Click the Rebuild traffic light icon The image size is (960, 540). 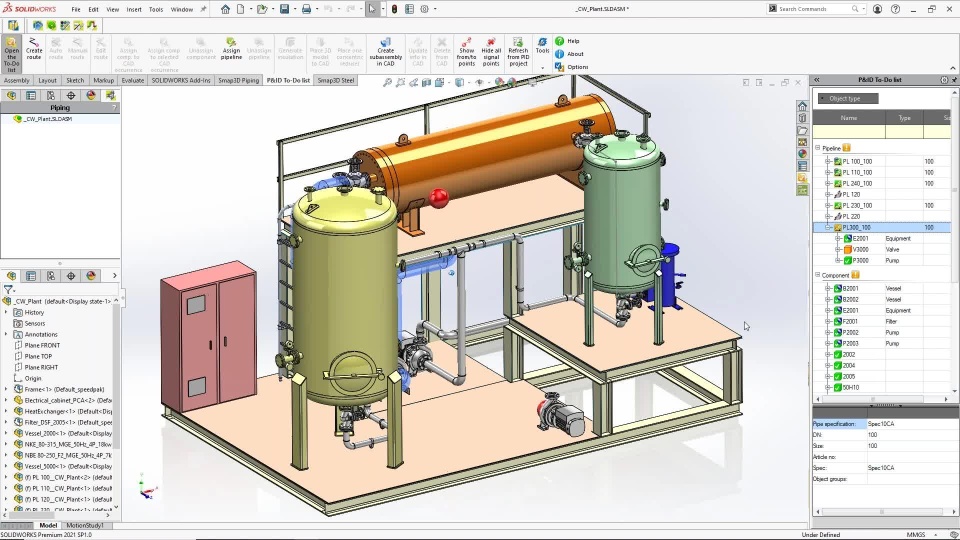pos(394,9)
